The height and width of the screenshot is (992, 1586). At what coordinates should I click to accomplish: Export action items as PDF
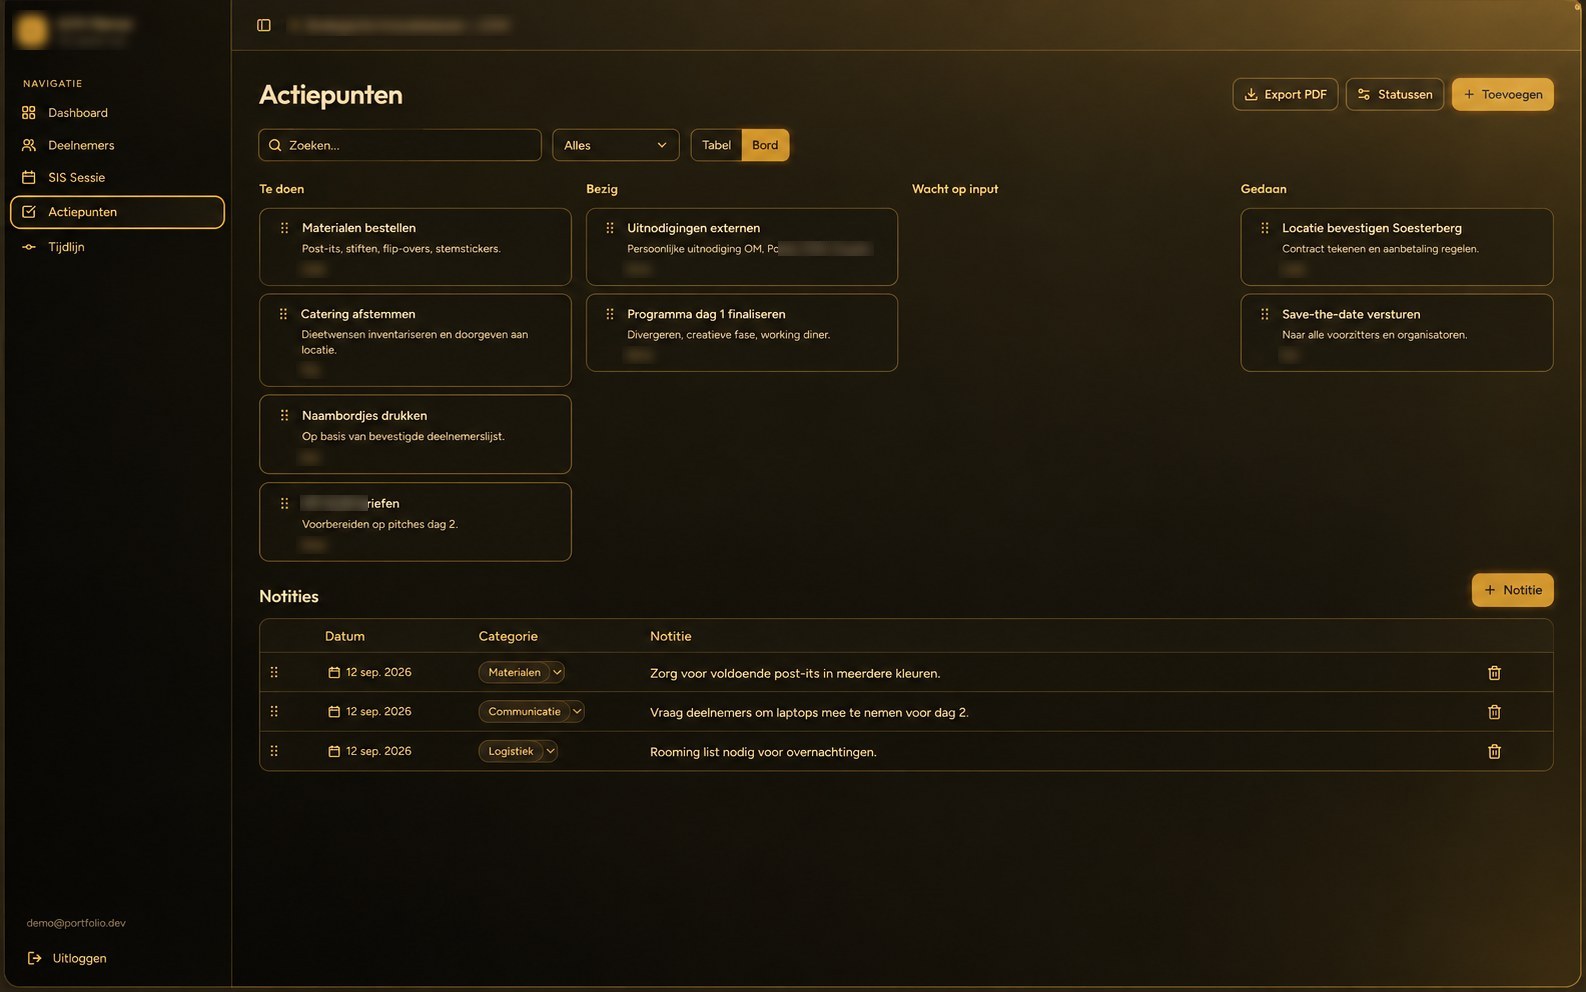pos(1285,94)
